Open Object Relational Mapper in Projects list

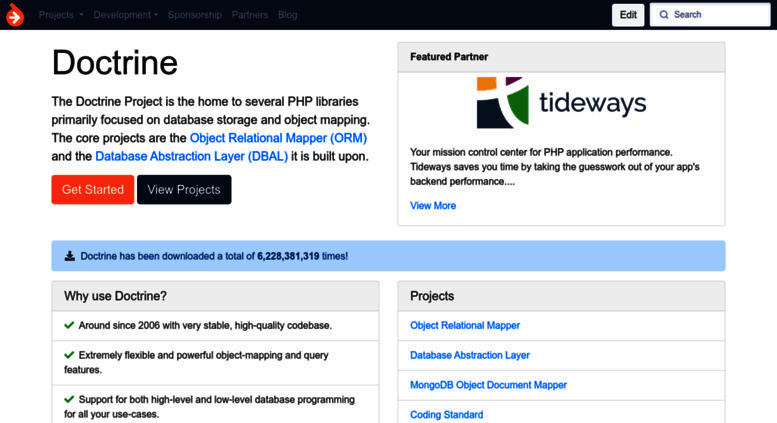tap(465, 325)
